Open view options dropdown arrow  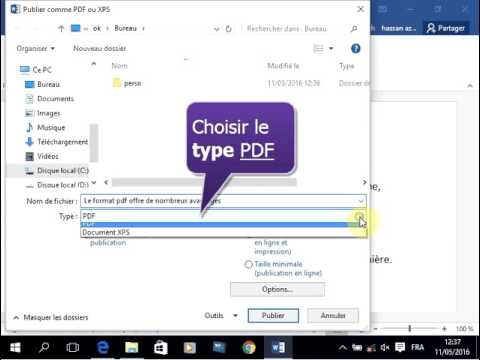point(331,49)
